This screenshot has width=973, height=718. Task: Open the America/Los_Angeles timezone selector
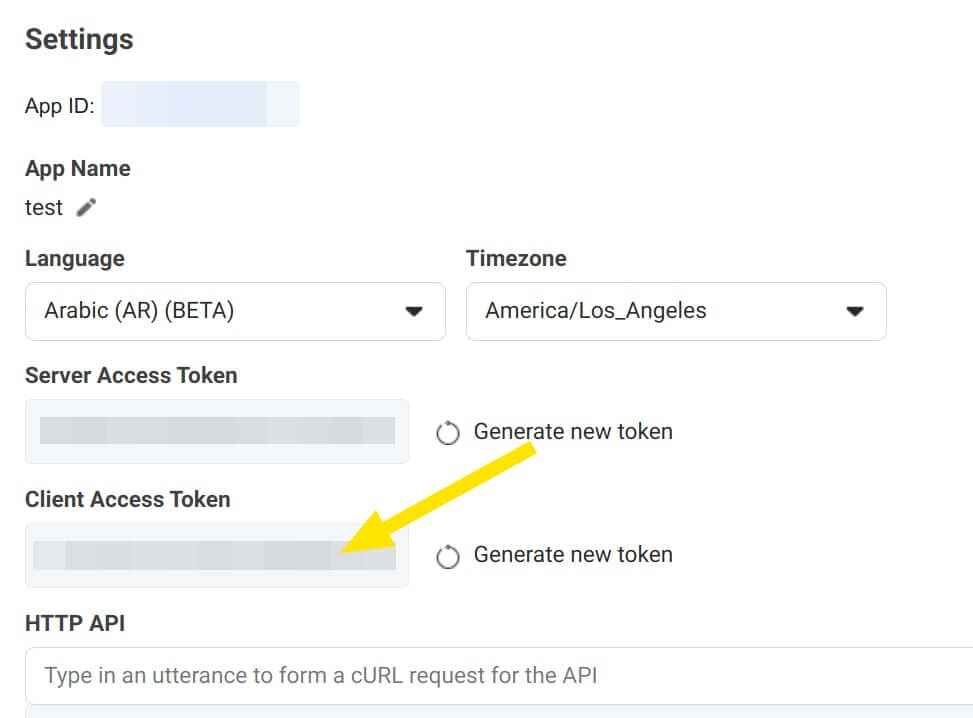[676, 311]
